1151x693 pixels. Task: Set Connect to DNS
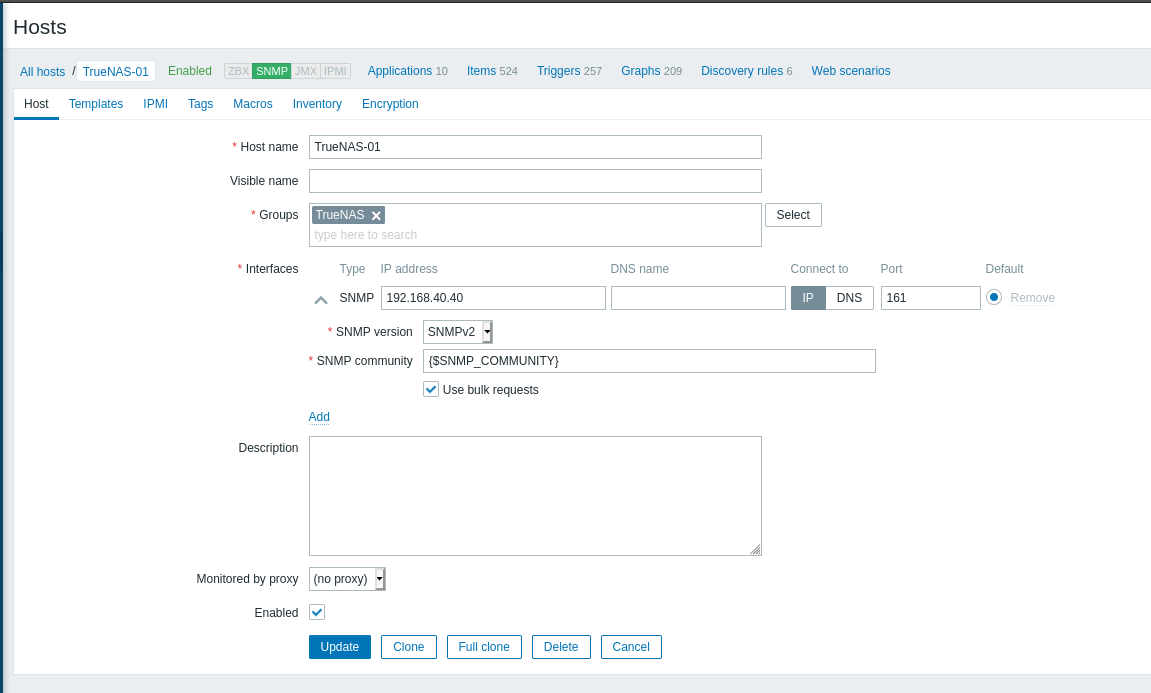click(849, 297)
